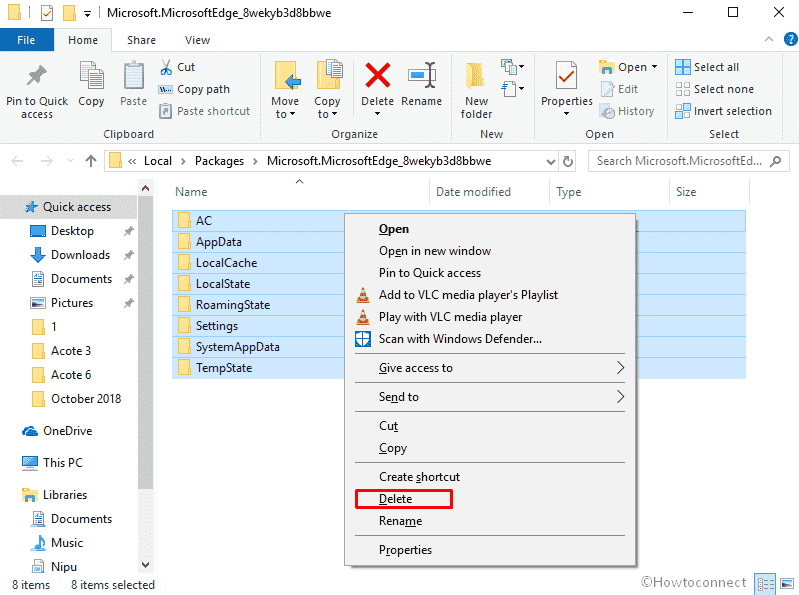
Task: Expand the Give access to submenu
Action: [490, 368]
